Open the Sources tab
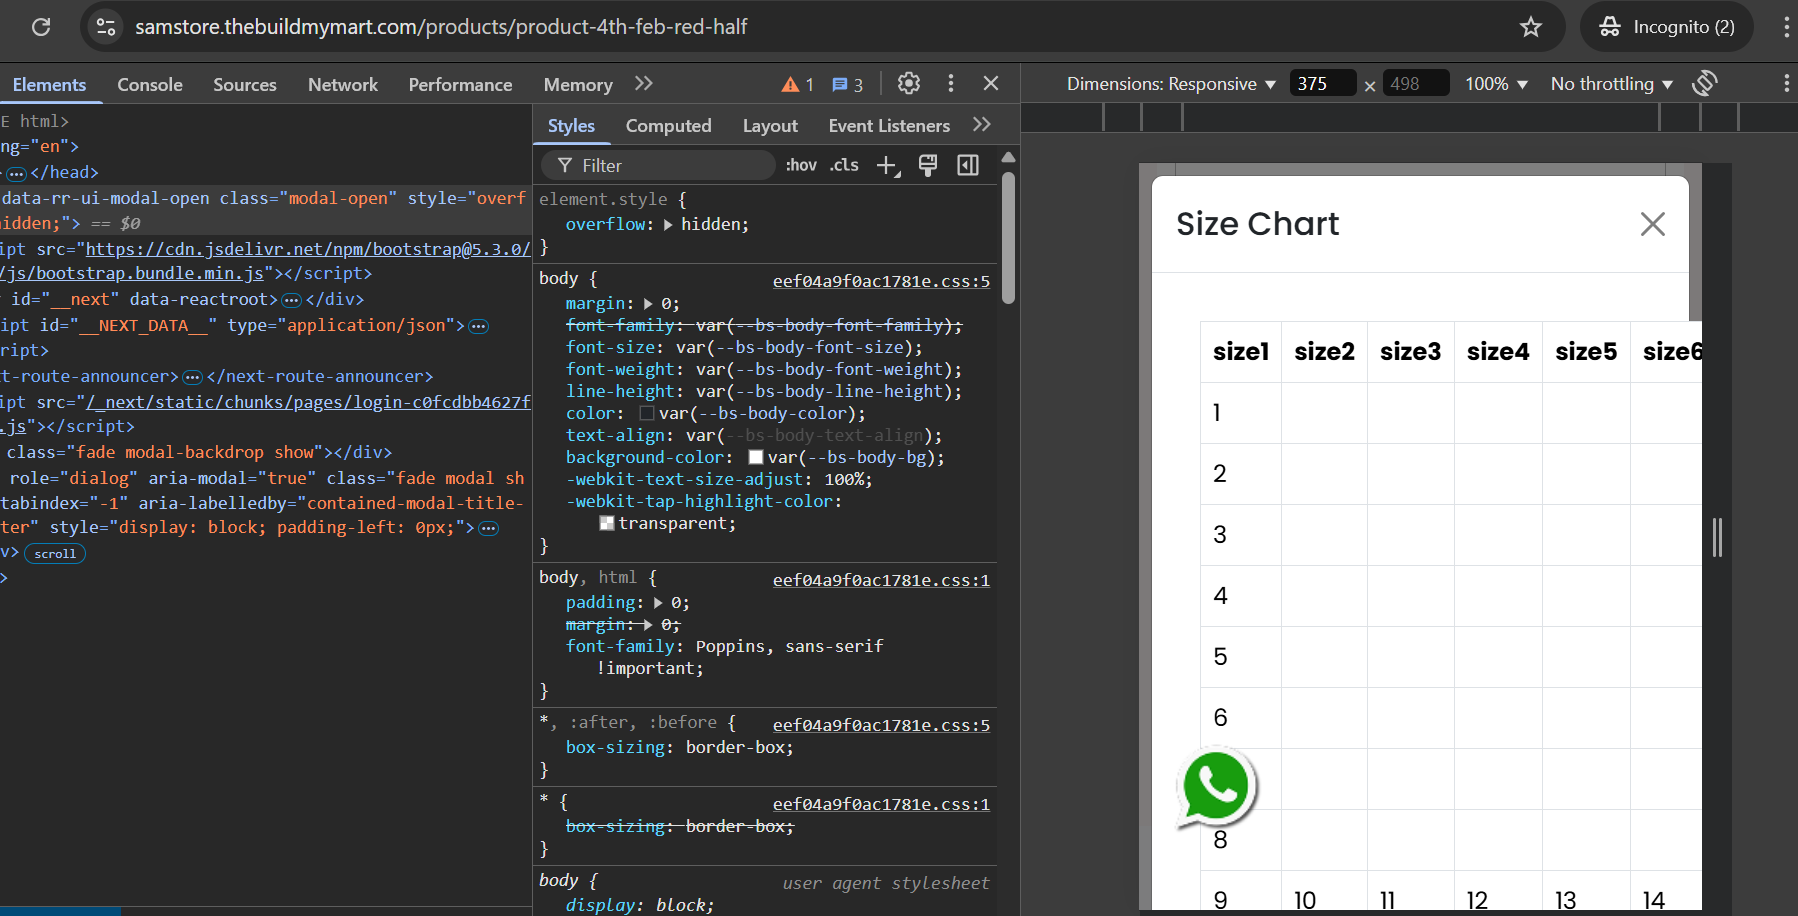Screen dimensions: 1798x916 coord(245,85)
